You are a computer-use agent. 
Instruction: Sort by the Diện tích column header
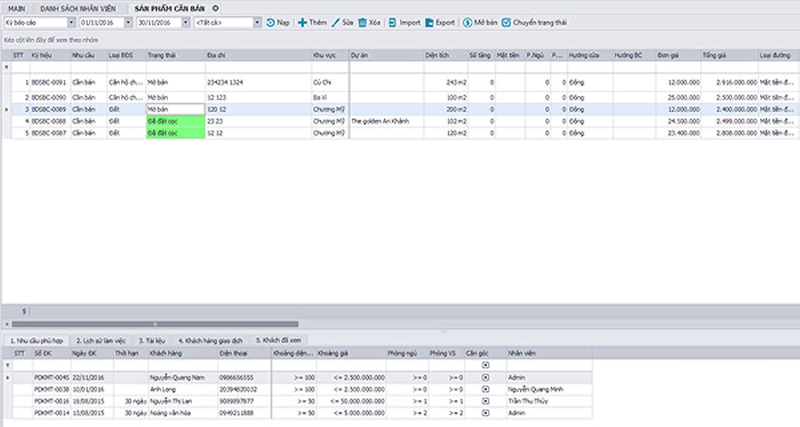445,55
